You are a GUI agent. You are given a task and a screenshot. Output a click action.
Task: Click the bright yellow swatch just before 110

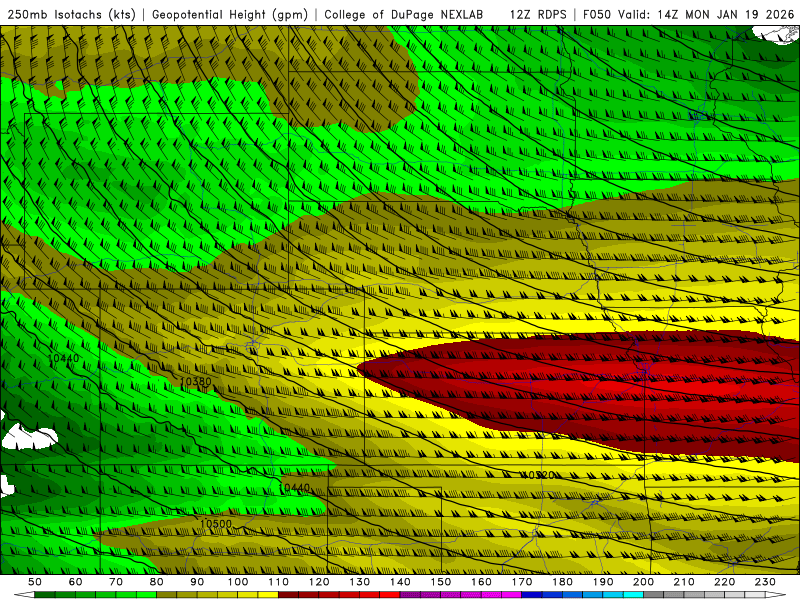[x=268, y=595]
